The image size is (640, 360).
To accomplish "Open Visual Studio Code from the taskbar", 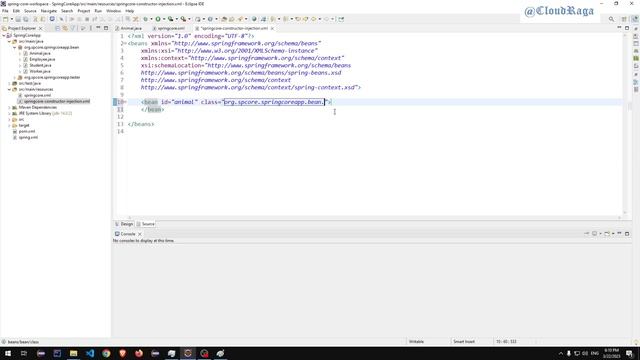I will 90,353.
